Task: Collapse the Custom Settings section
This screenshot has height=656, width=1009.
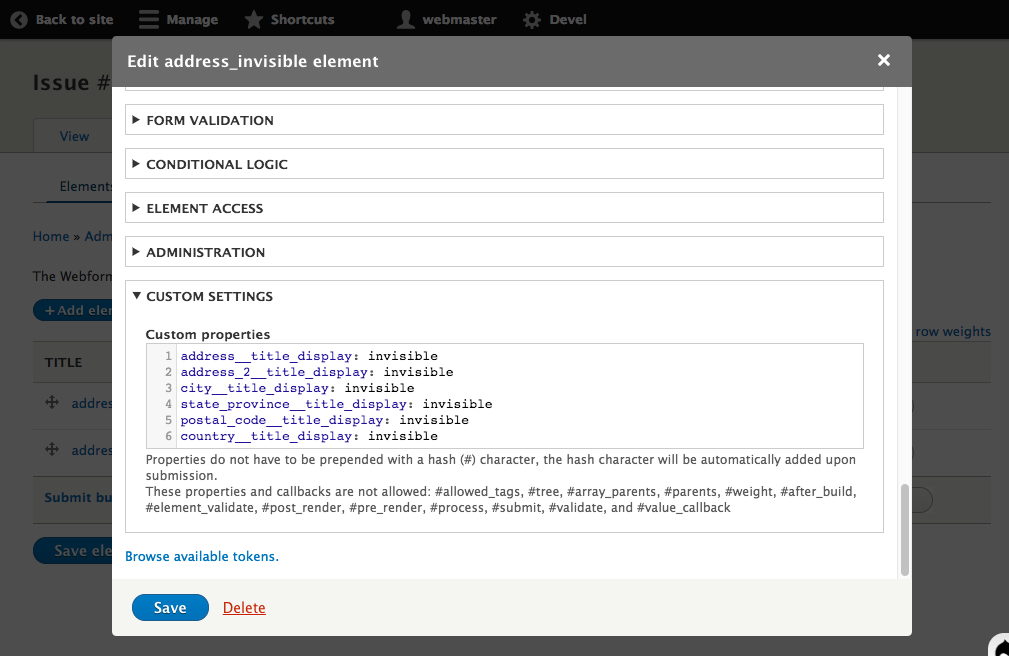Action: (x=209, y=296)
